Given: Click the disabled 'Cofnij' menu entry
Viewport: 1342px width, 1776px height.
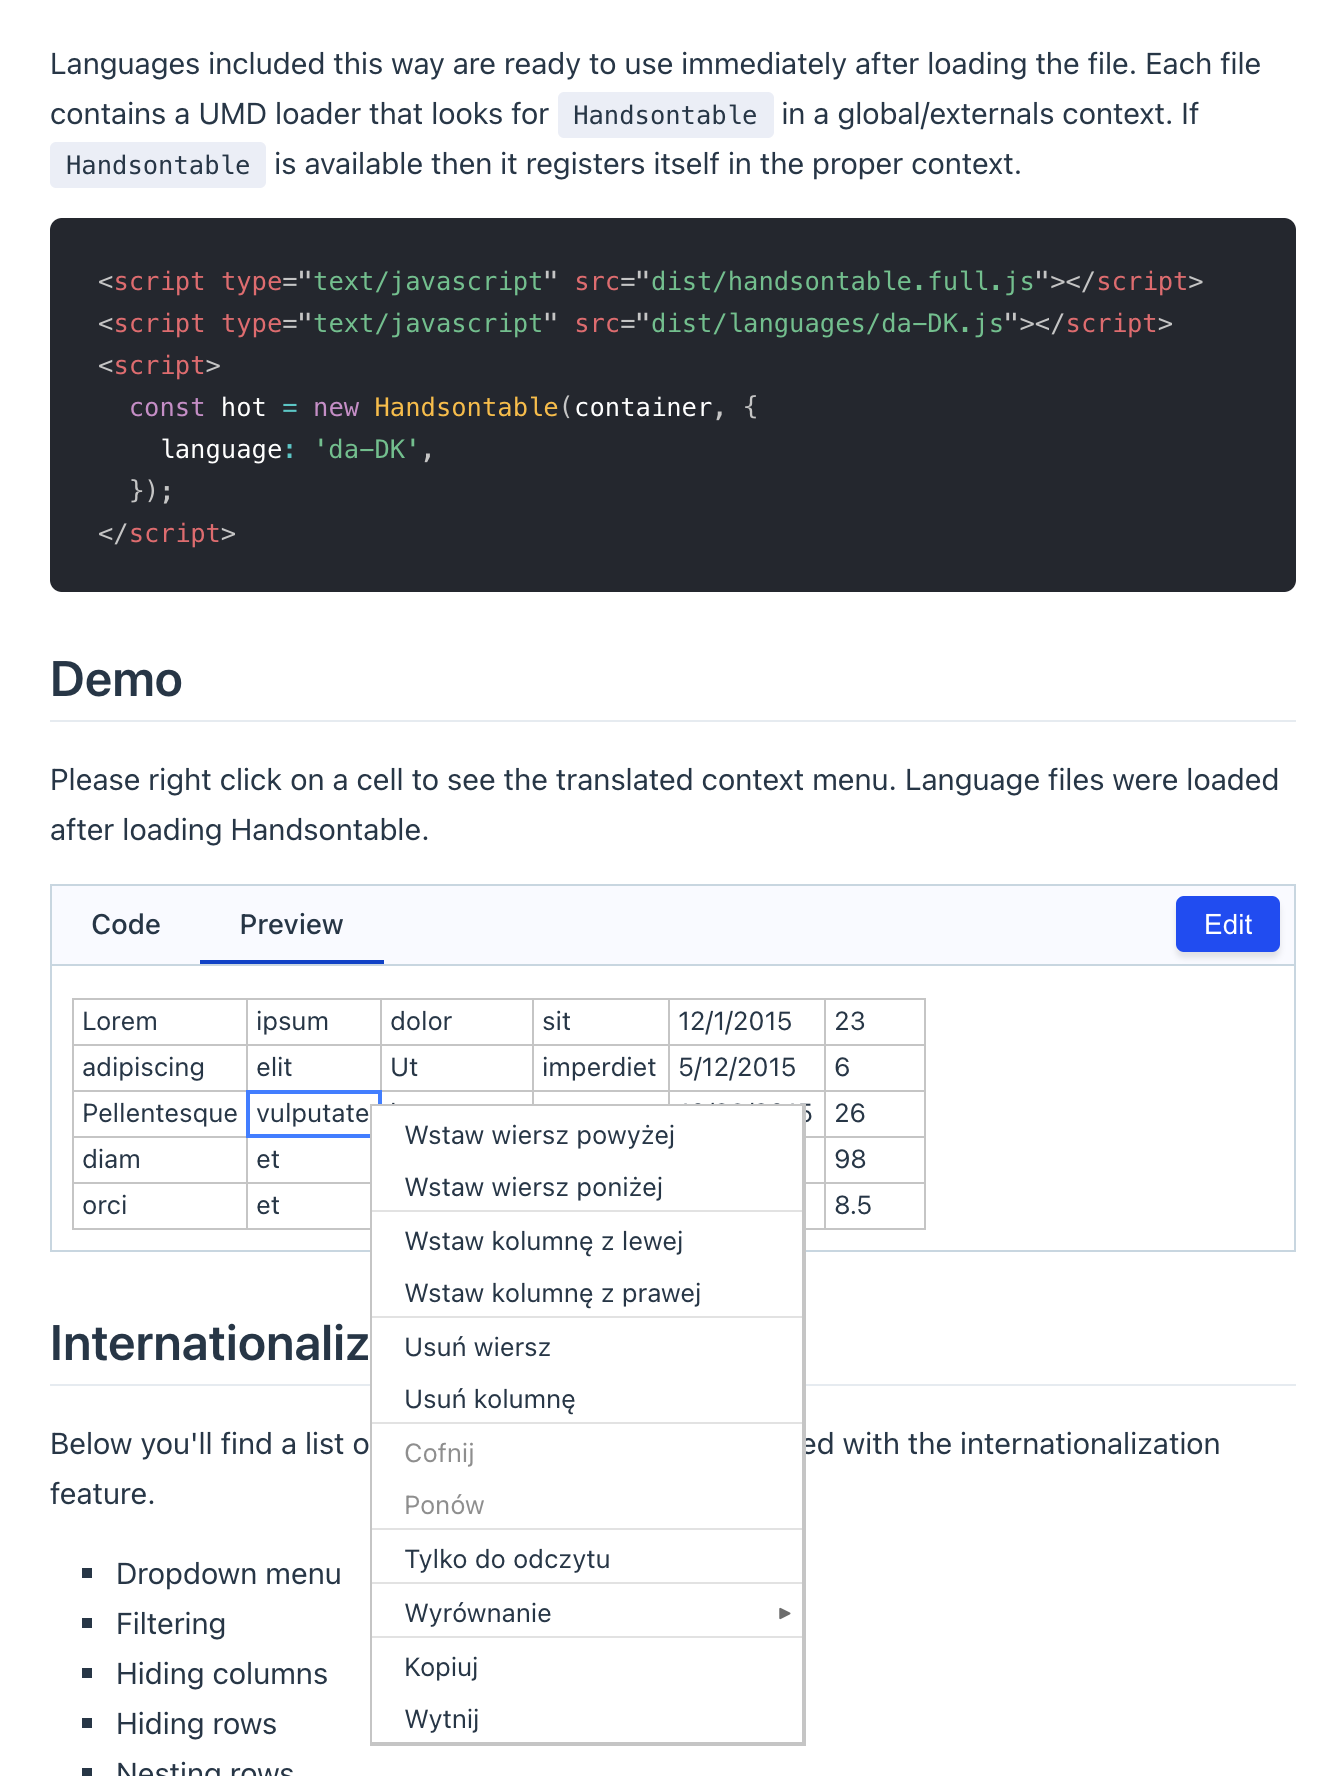Looking at the screenshot, I should (587, 1453).
